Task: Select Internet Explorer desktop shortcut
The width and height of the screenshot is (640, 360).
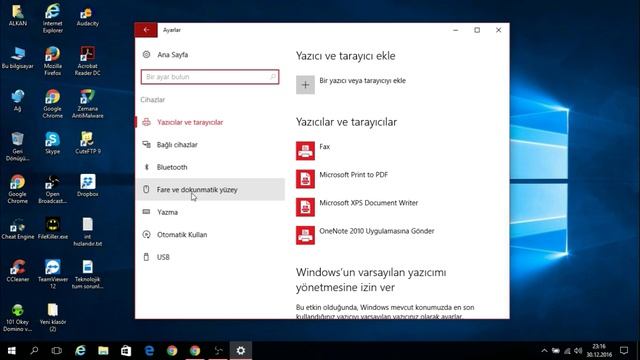Action: (x=53, y=18)
